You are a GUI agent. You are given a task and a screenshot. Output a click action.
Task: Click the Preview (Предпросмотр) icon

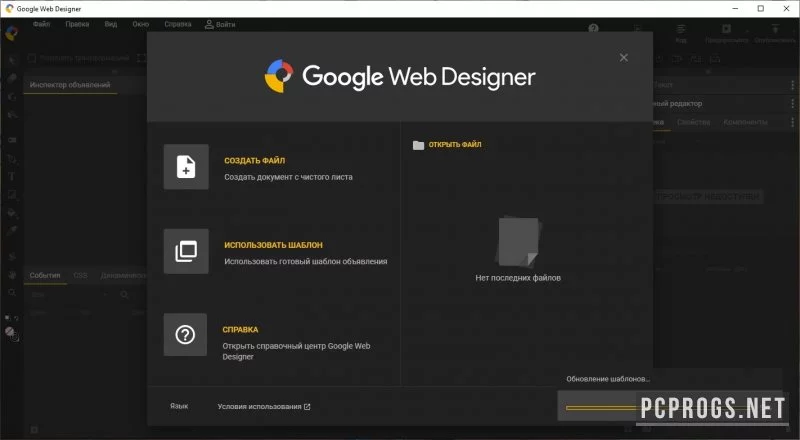pos(727,29)
